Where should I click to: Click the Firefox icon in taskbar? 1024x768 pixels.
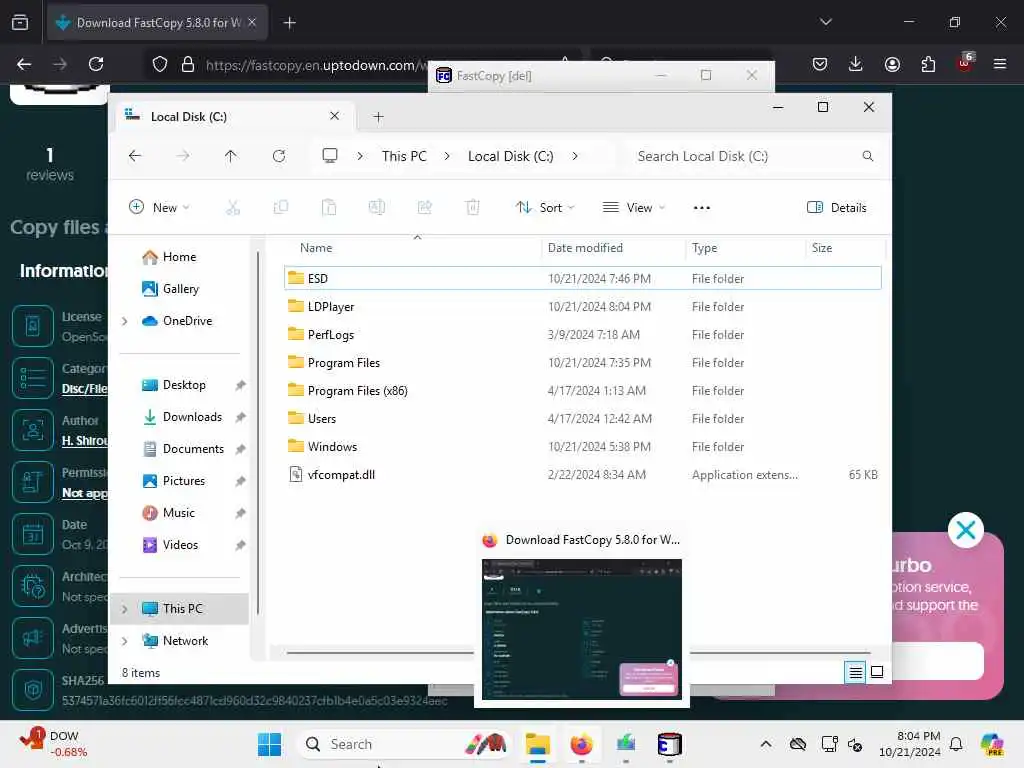581,744
